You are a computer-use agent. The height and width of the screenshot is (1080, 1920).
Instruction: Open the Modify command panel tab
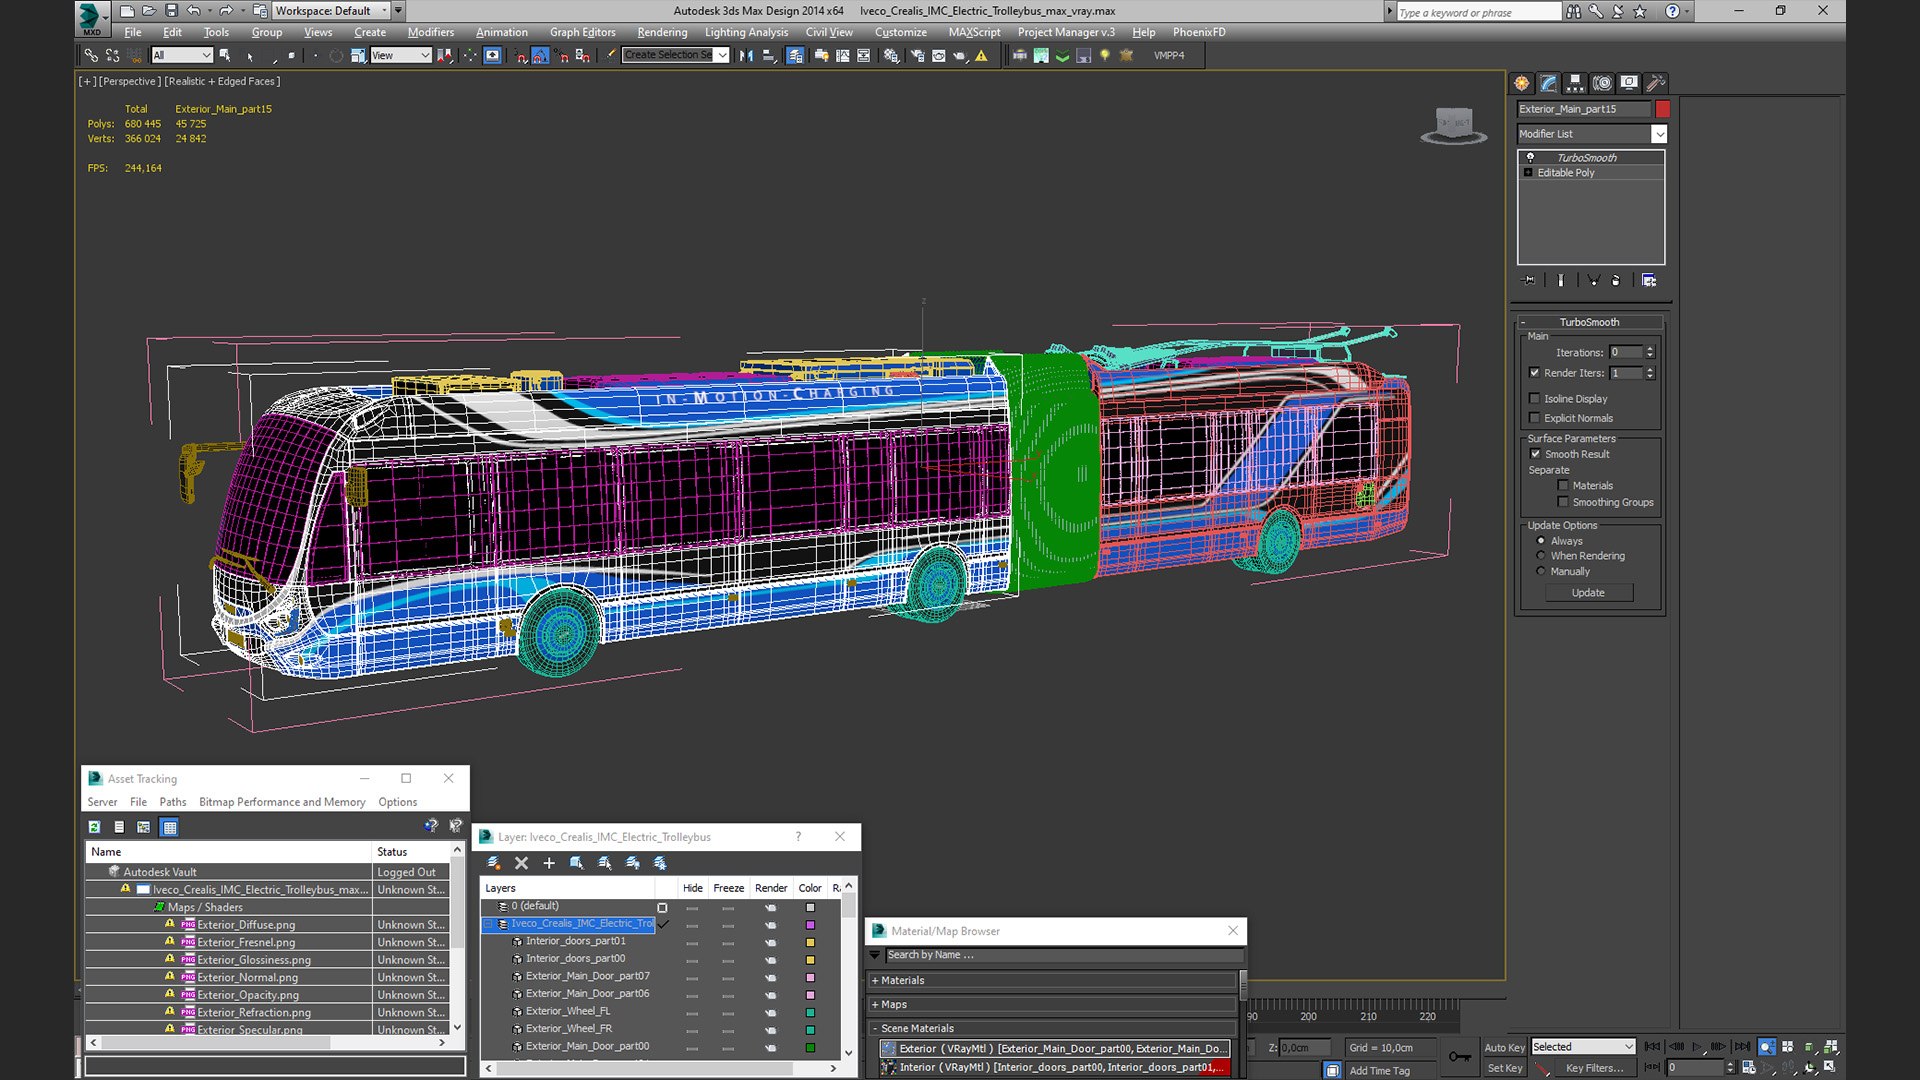point(1548,83)
